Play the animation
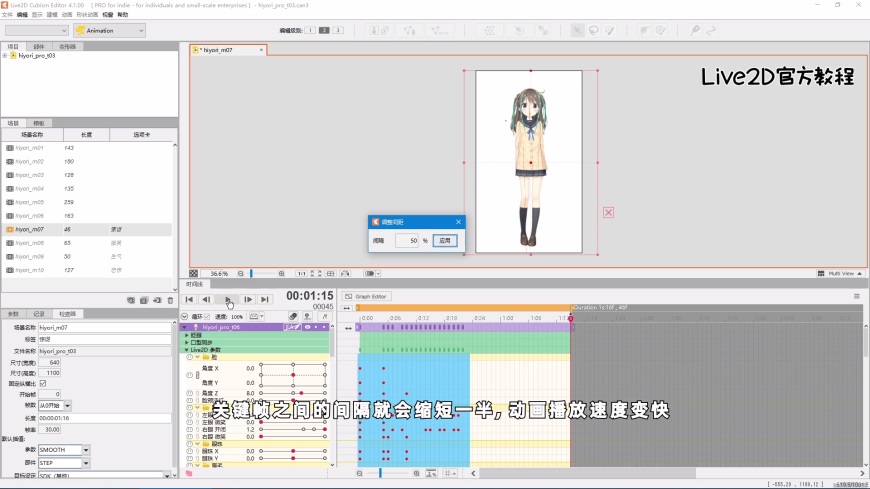Image resolution: width=870 pixels, height=489 pixels. [x=227, y=299]
